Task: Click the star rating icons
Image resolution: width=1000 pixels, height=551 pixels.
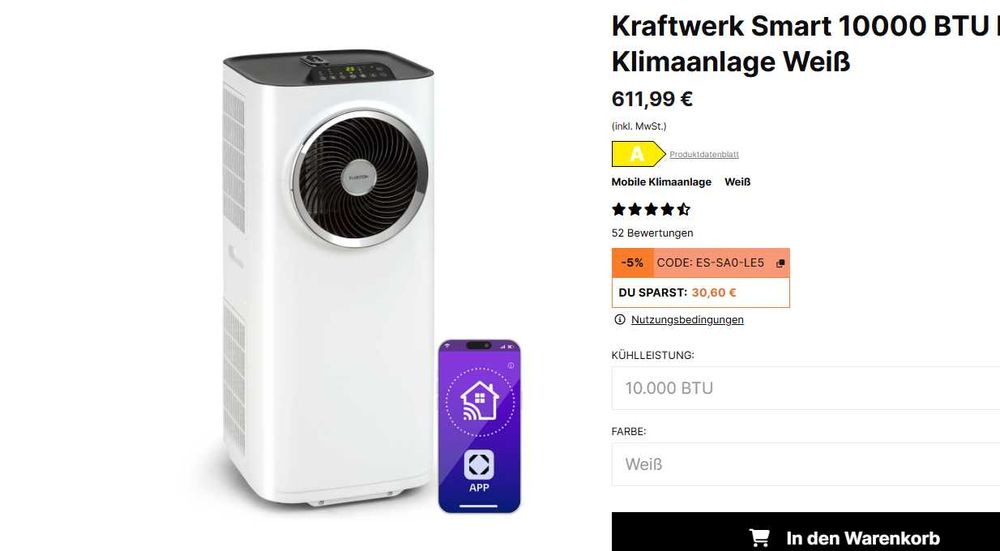Action: pos(651,209)
